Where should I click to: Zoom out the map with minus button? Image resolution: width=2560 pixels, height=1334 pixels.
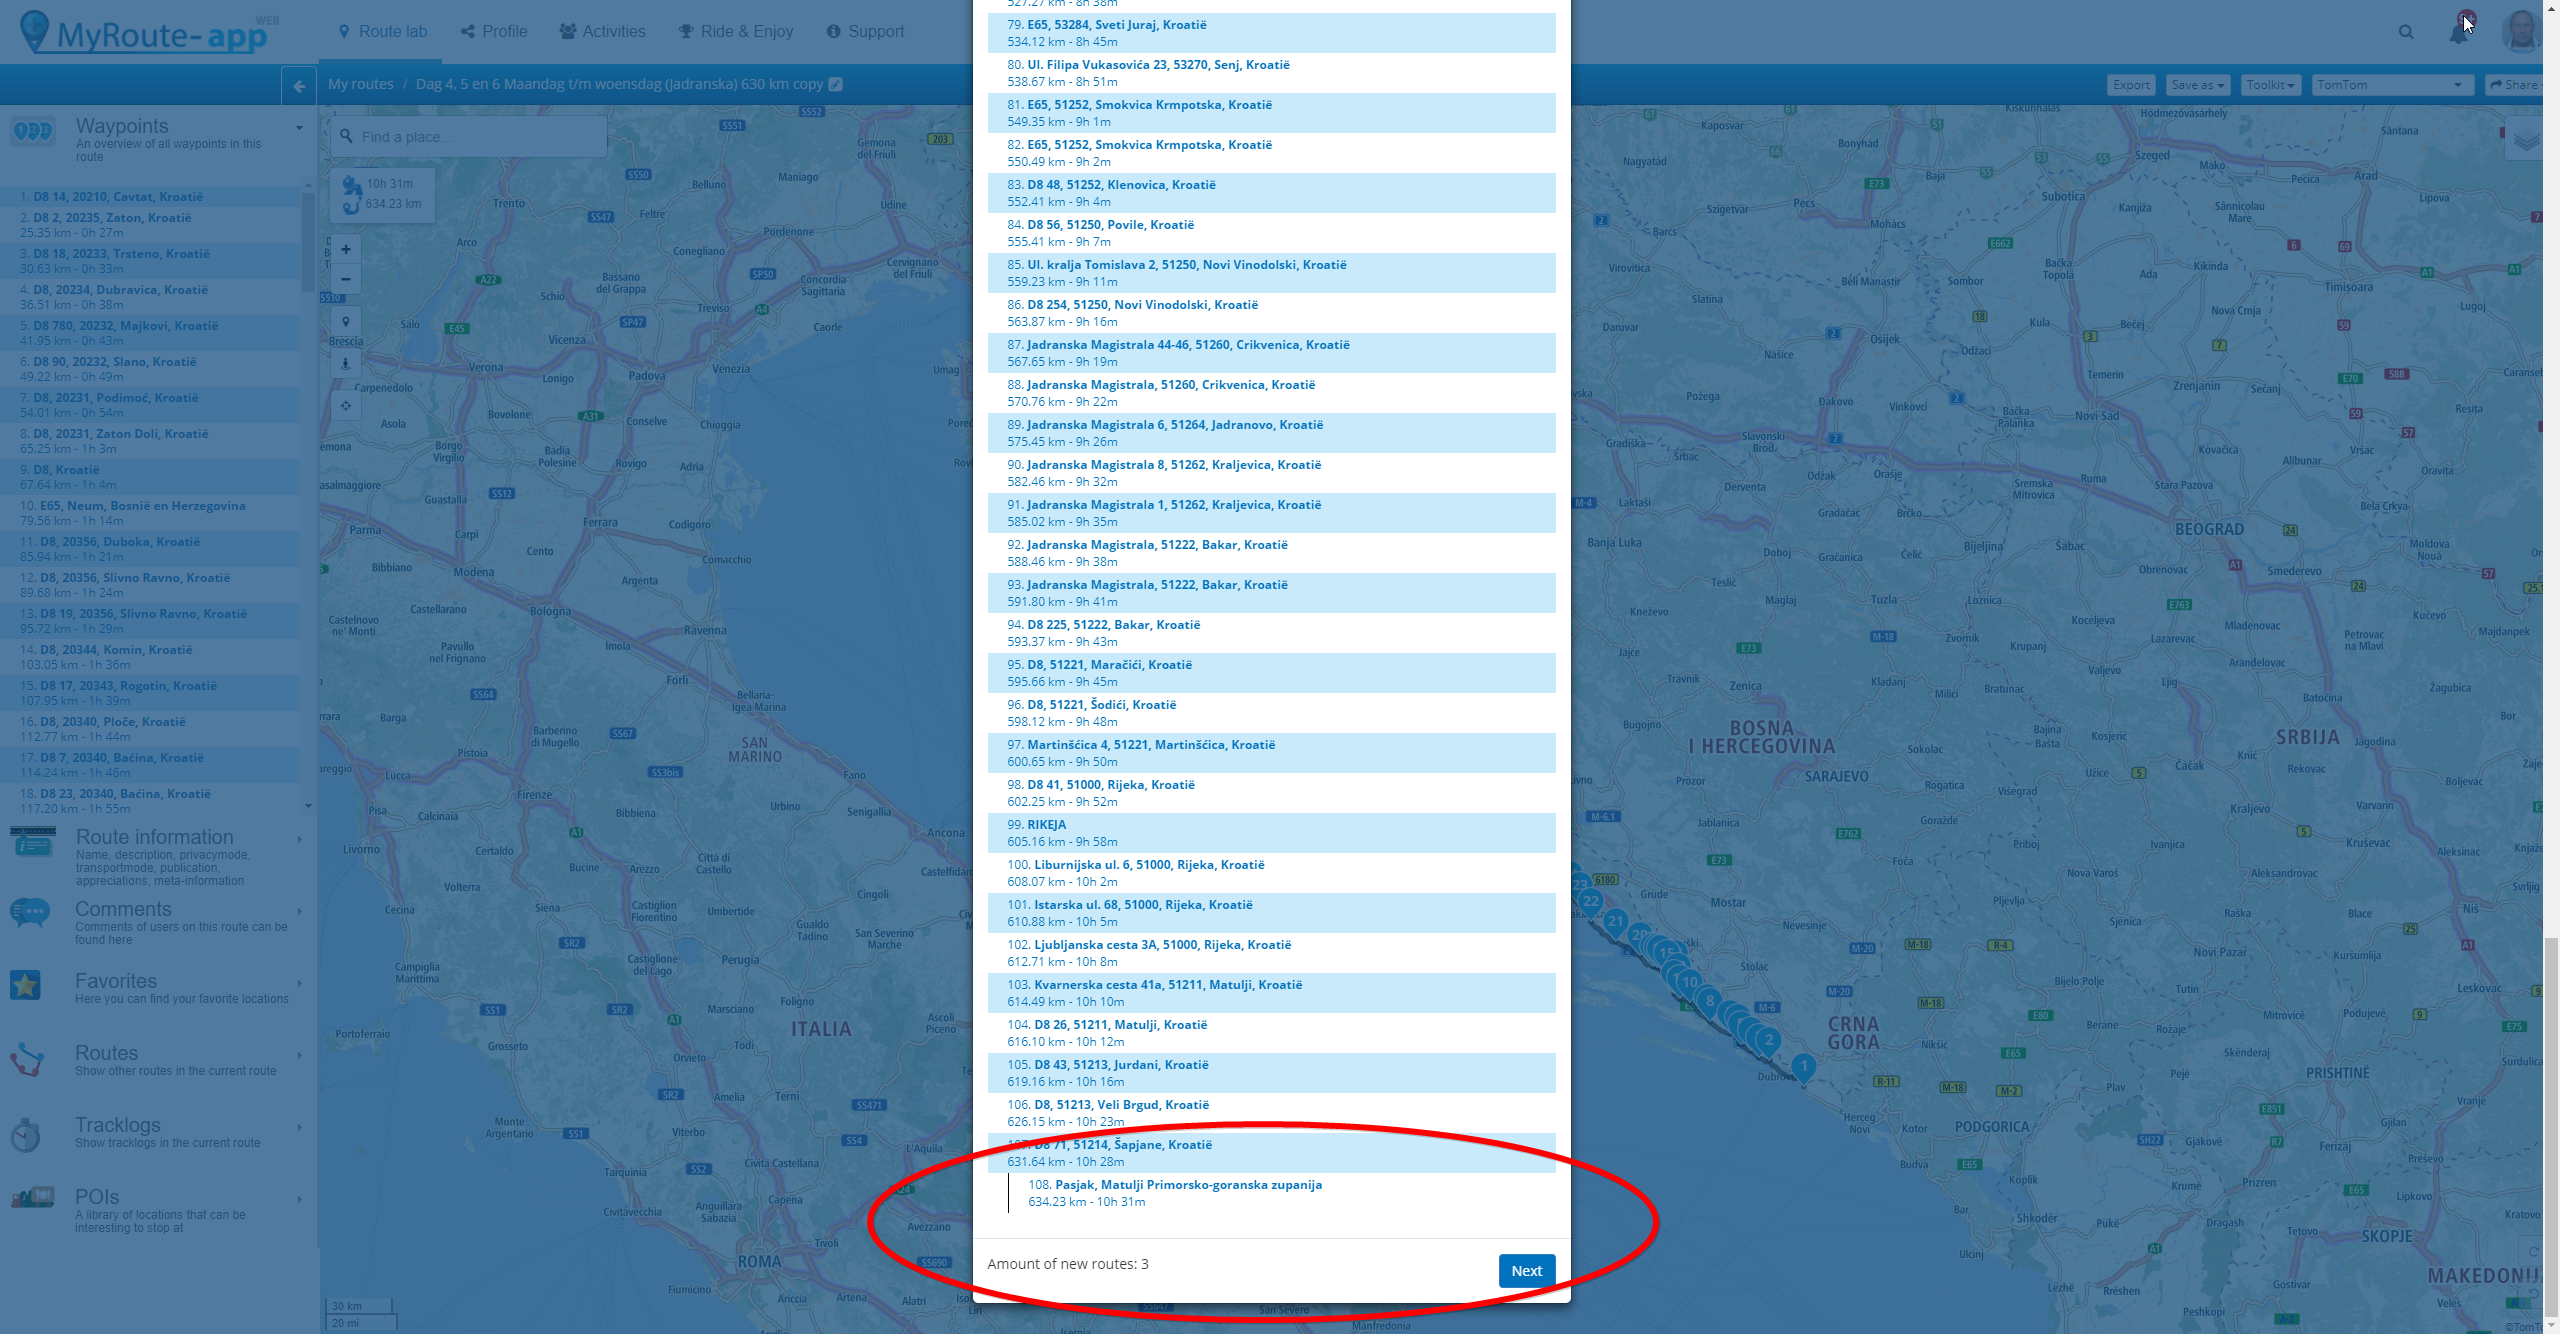pyautogui.click(x=346, y=279)
